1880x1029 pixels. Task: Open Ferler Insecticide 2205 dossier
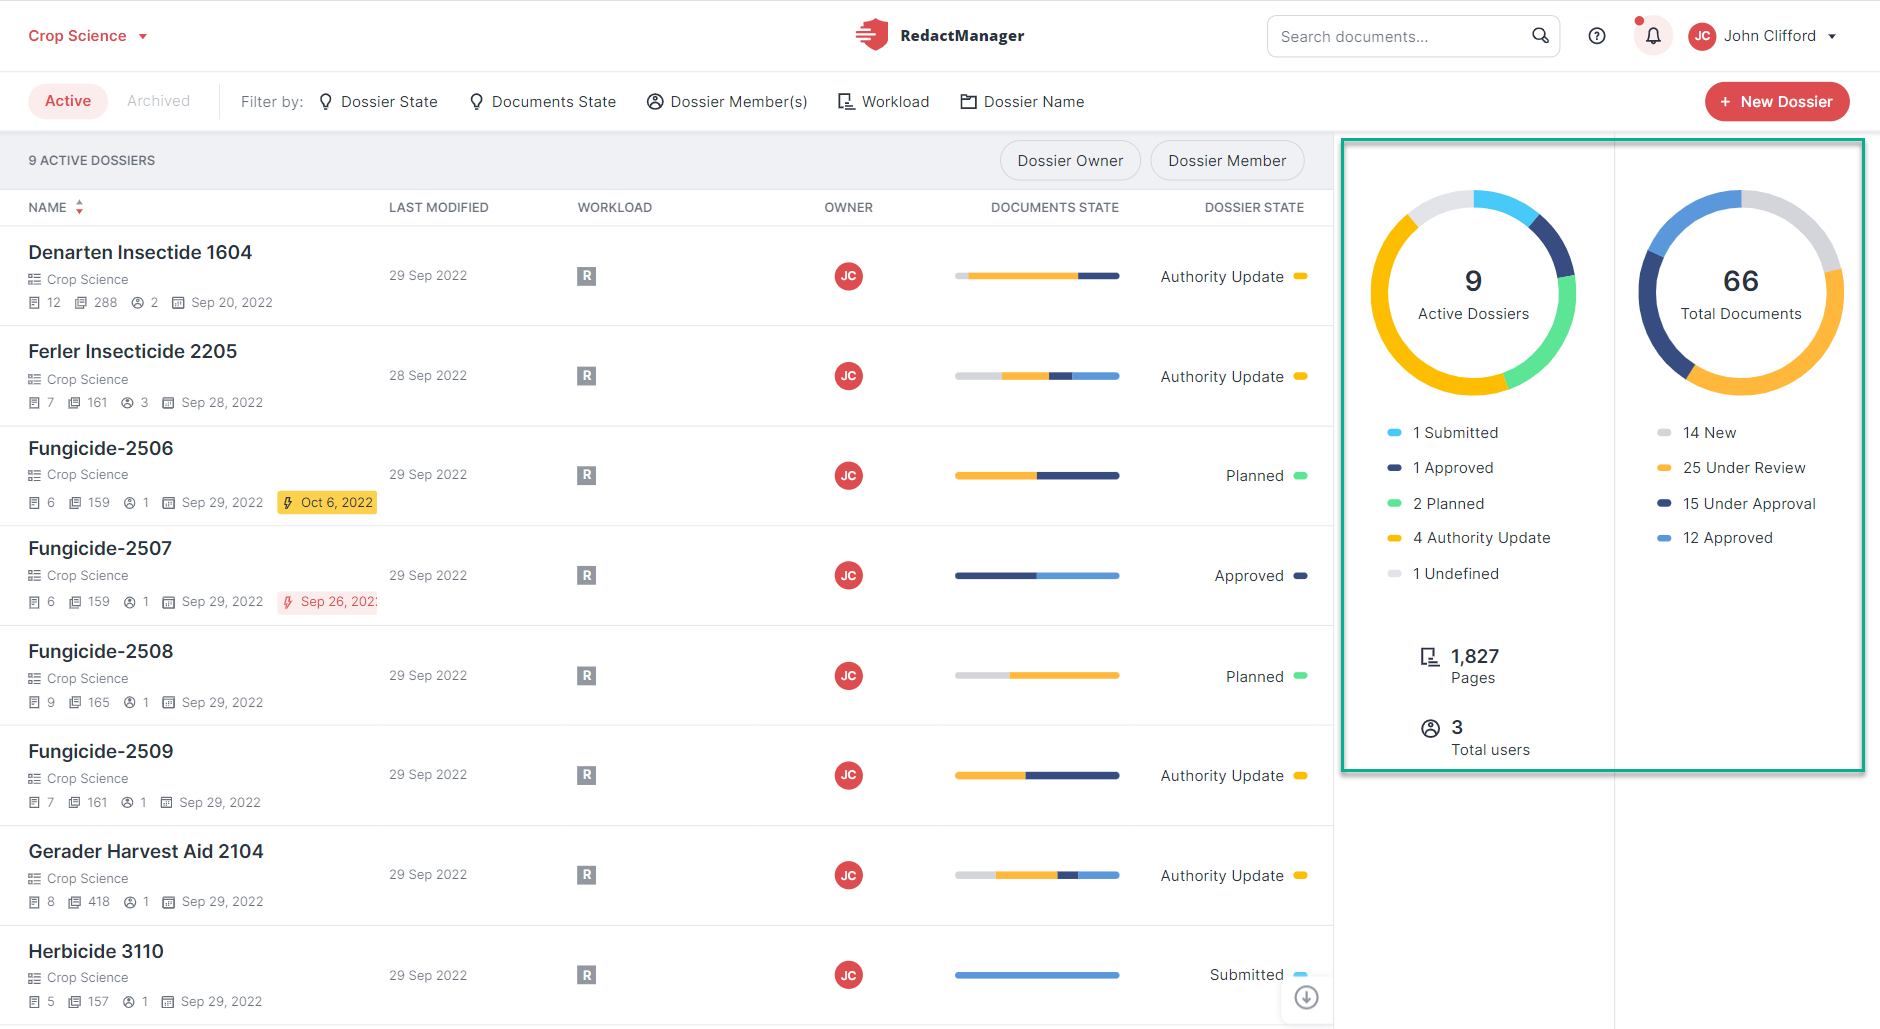click(x=133, y=352)
